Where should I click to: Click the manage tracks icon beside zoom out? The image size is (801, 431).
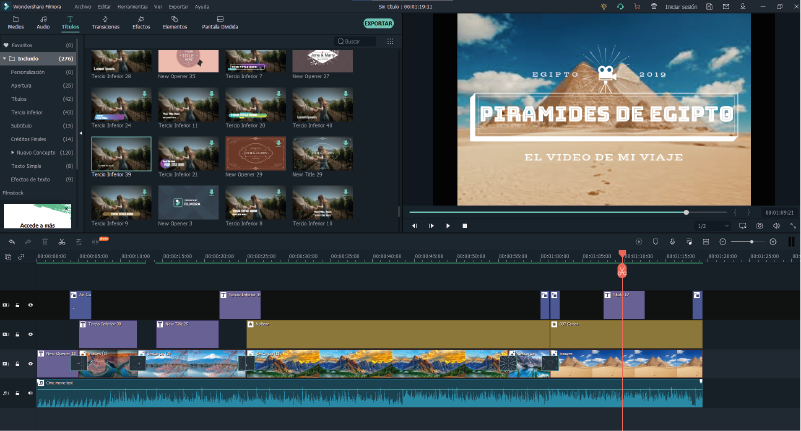pos(706,242)
